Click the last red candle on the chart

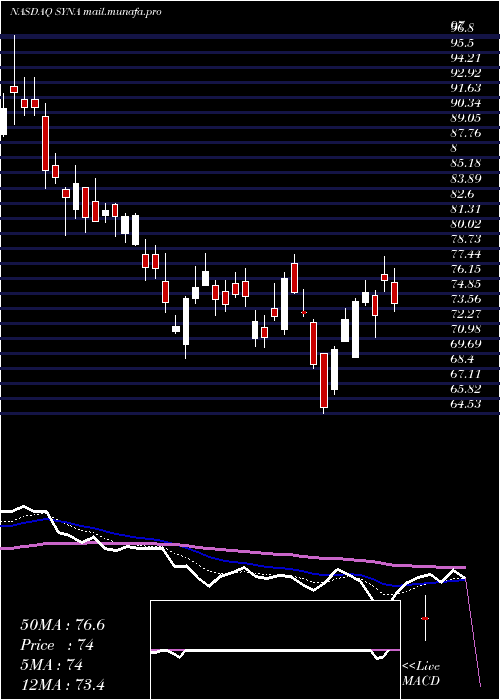tap(394, 293)
